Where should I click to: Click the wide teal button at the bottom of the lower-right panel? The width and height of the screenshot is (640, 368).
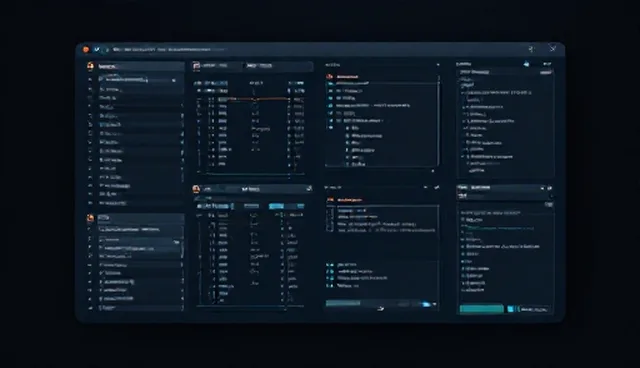[482, 309]
